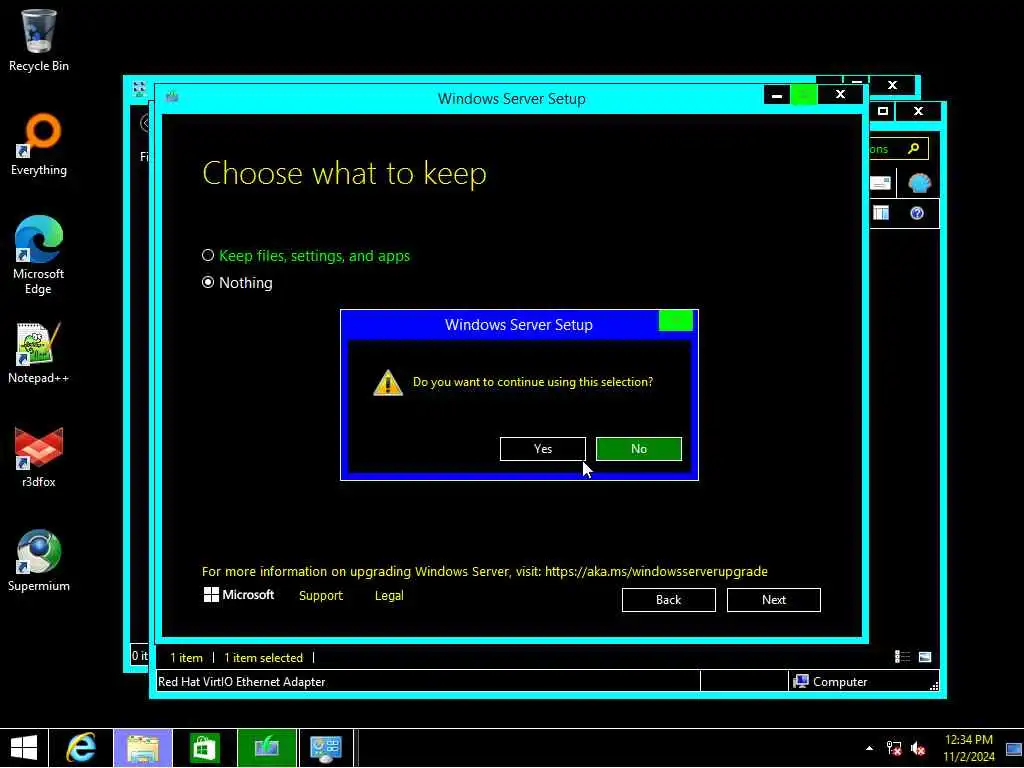Launch the Notepad++ desktop shortcut
This screenshot has width=1024, height=768.
tap(39, 353)
